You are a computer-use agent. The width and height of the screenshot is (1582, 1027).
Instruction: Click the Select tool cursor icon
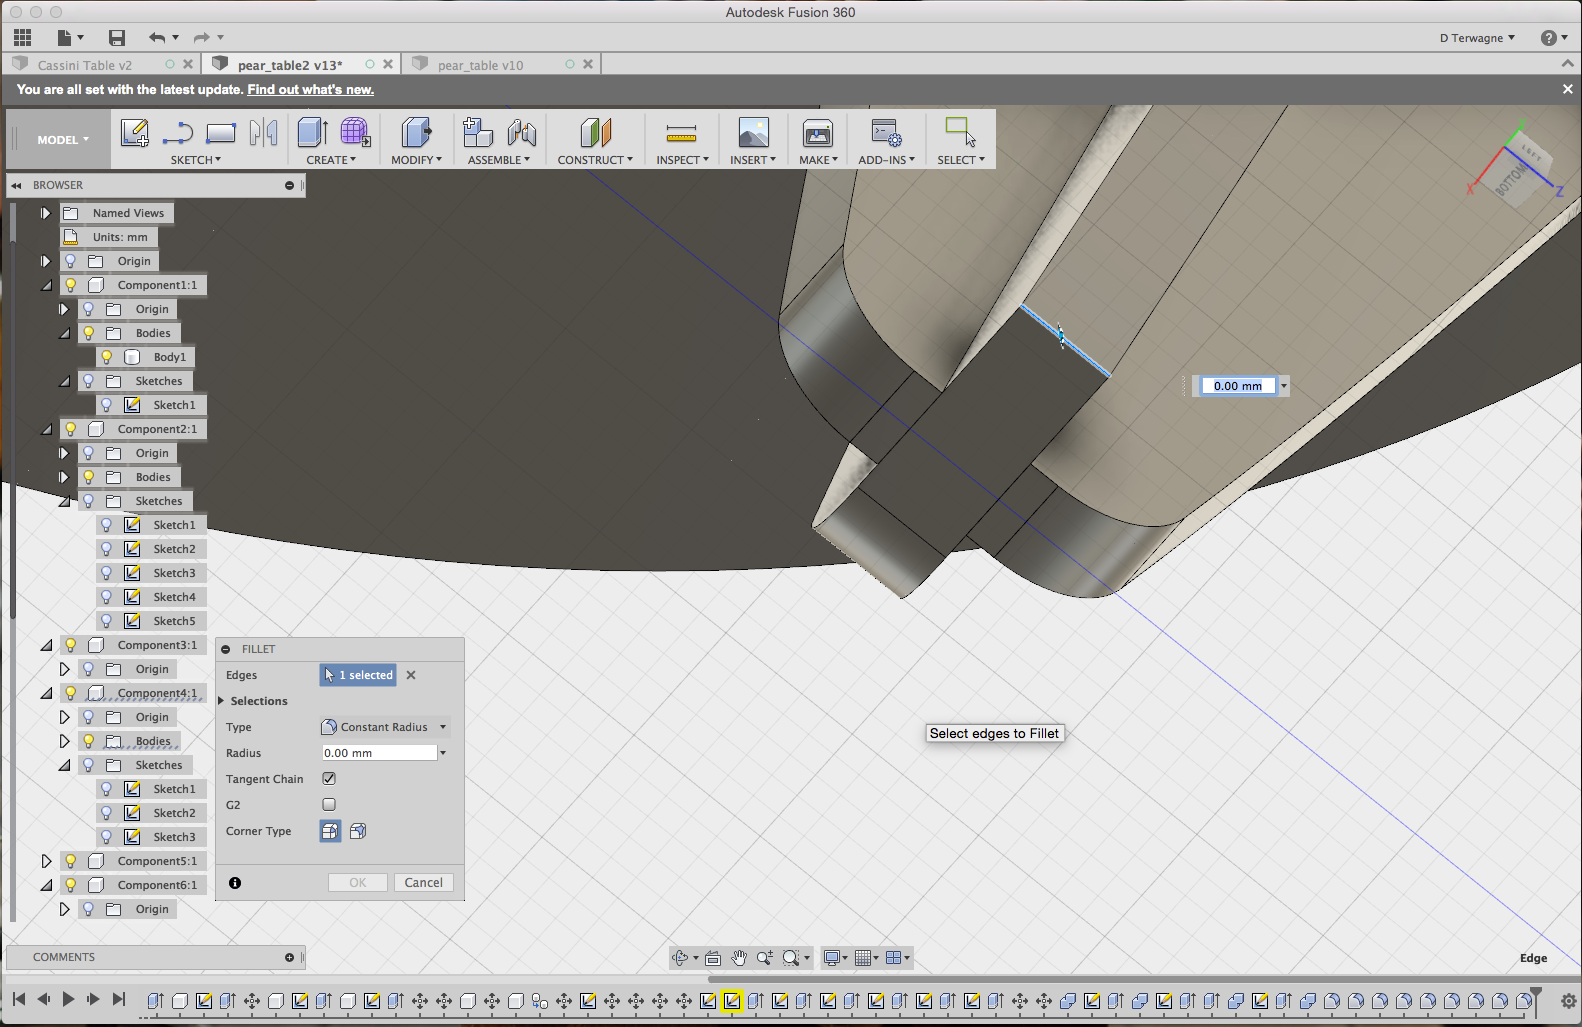(x=960, y=132)
